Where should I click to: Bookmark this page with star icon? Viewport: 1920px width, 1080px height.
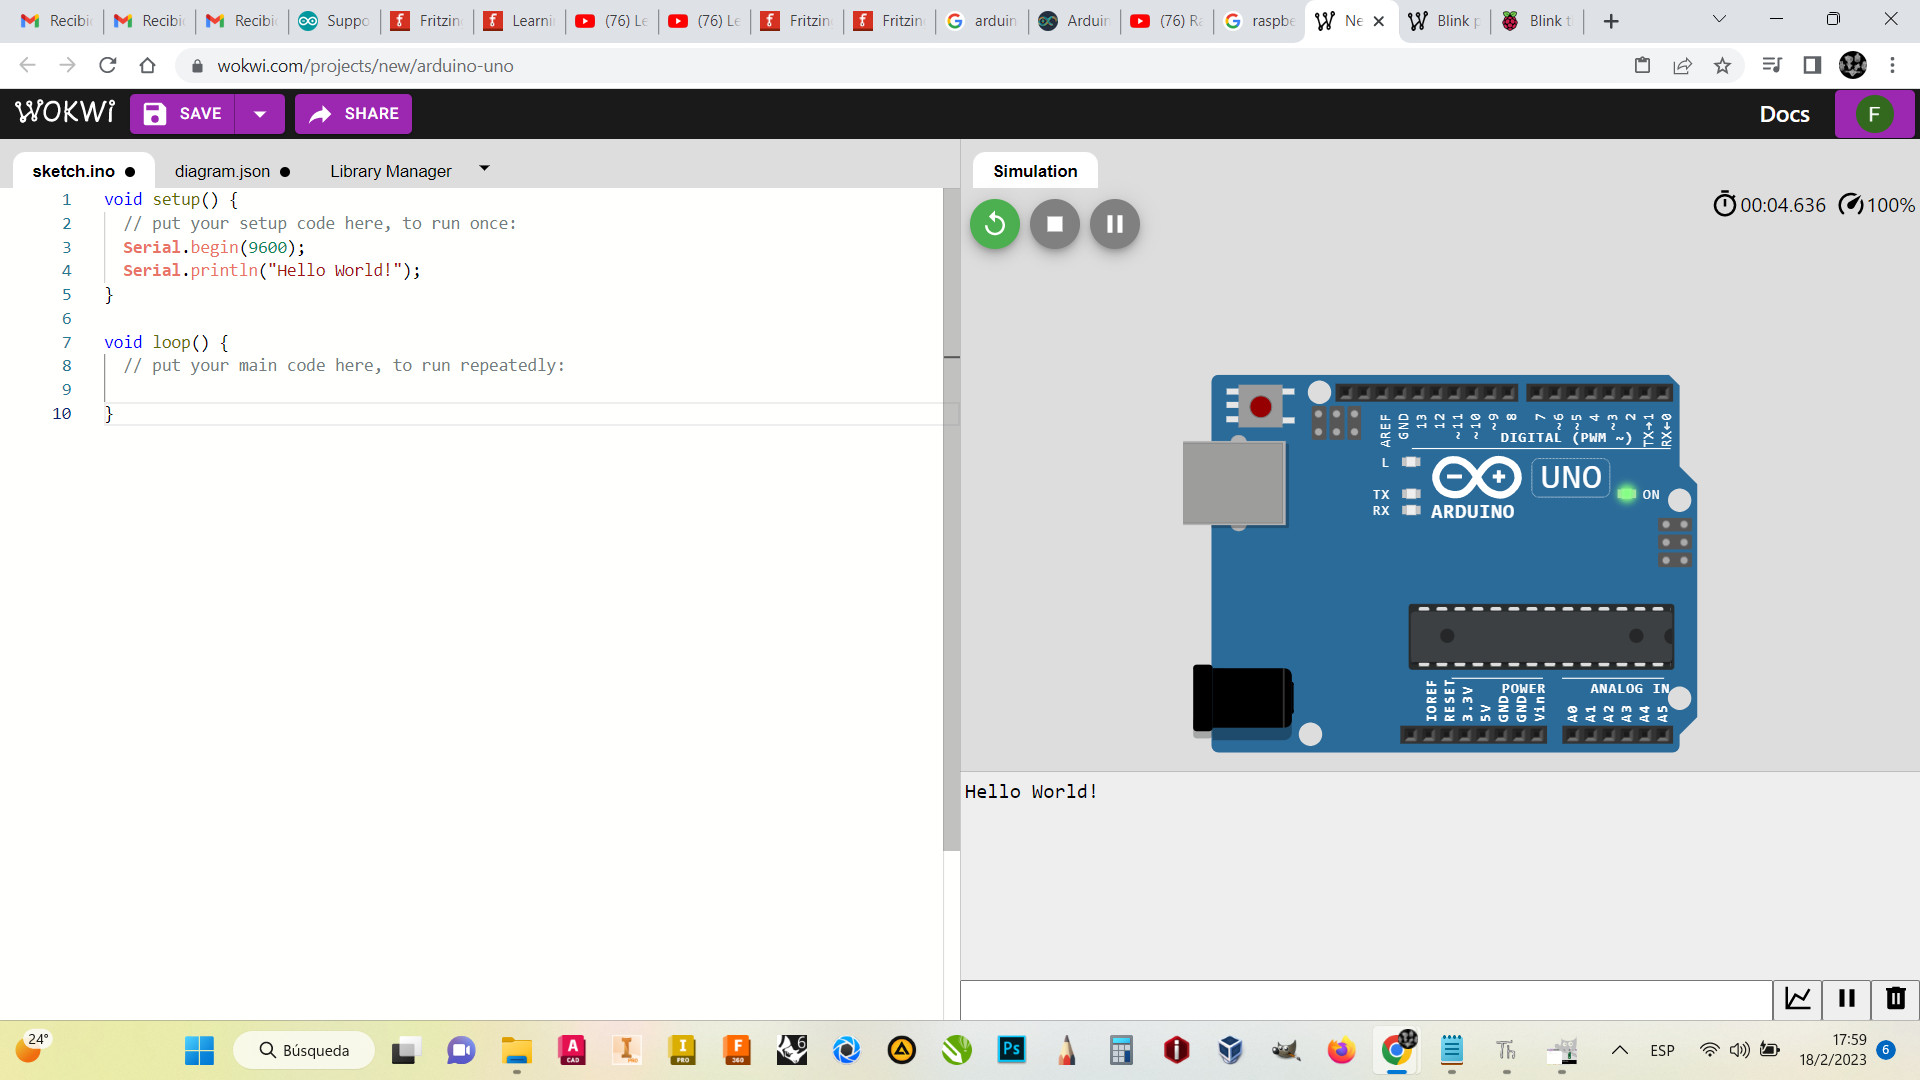[x=1722, y=66]
